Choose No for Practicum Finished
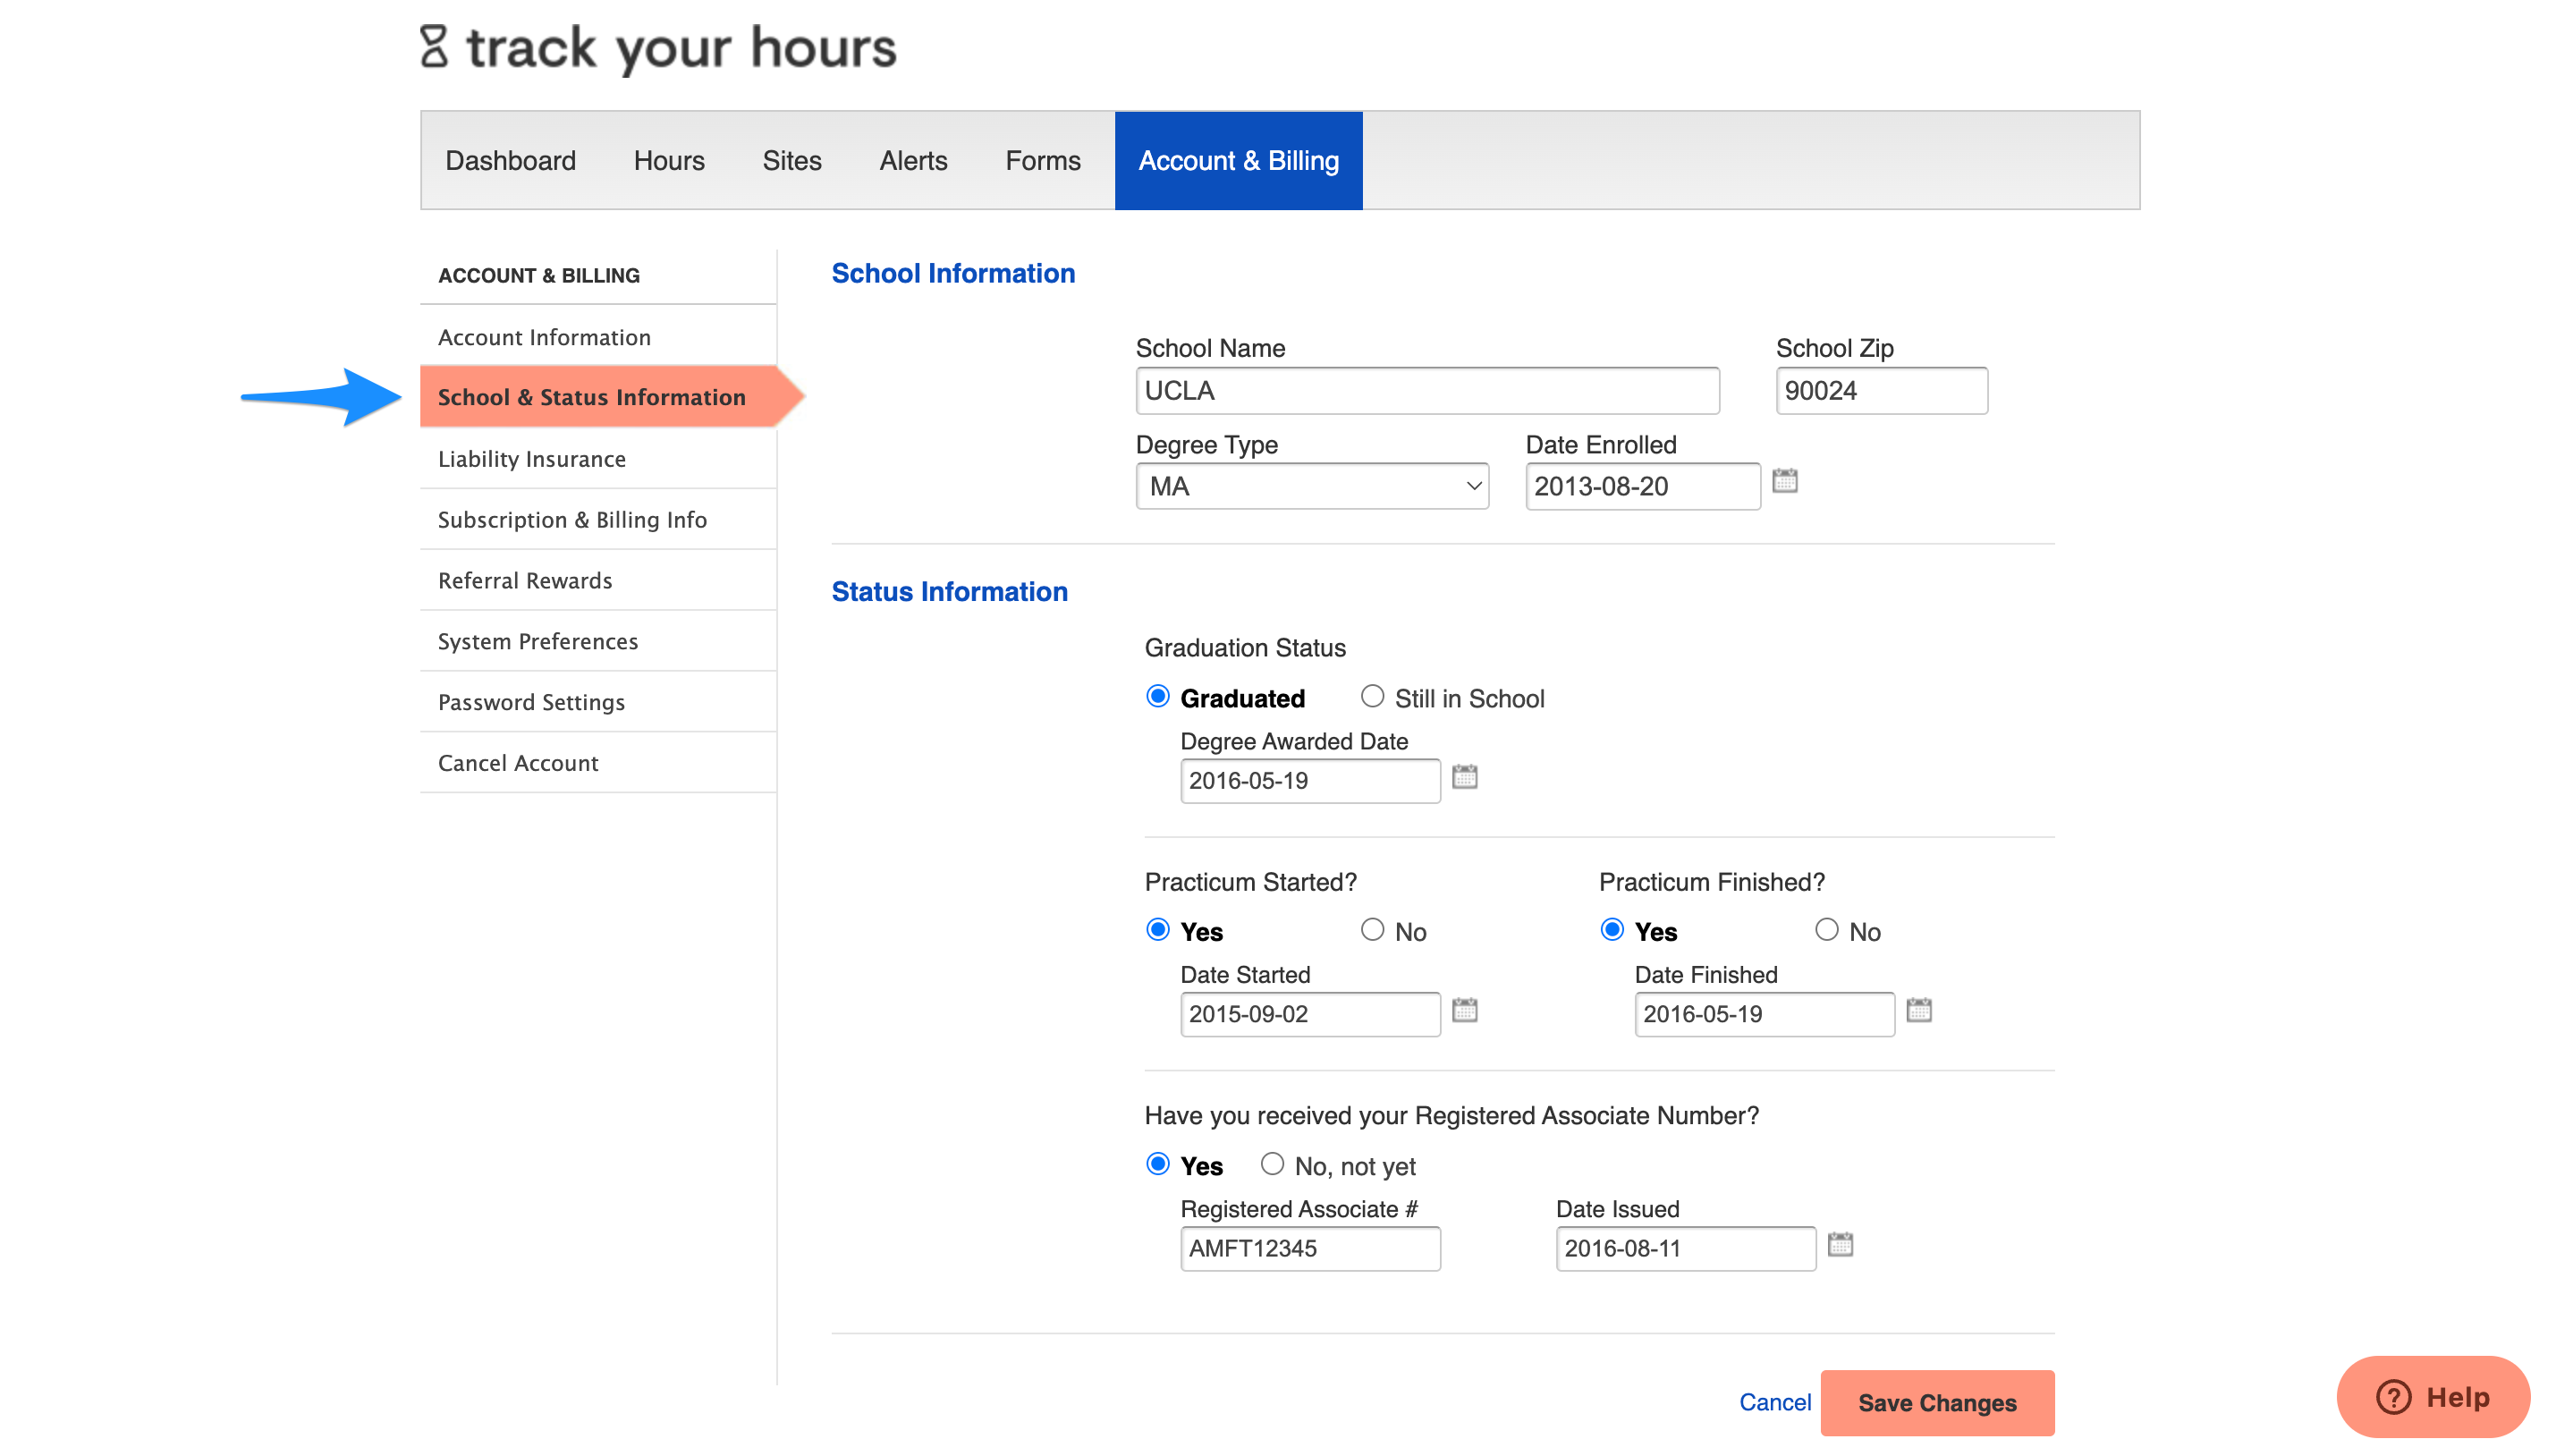 1826,930
